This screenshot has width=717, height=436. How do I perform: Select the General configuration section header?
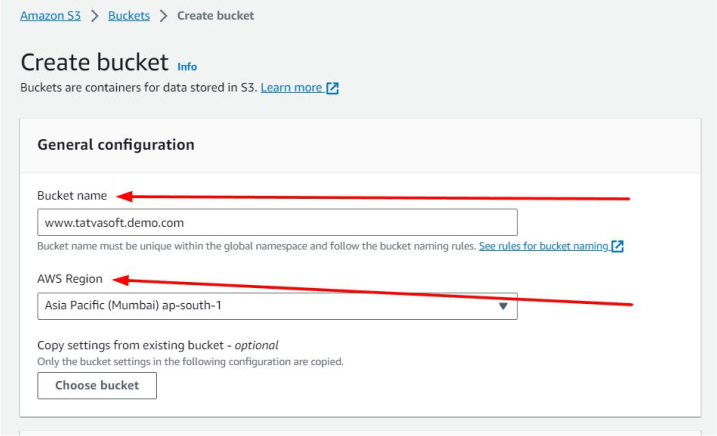point(116,145)
